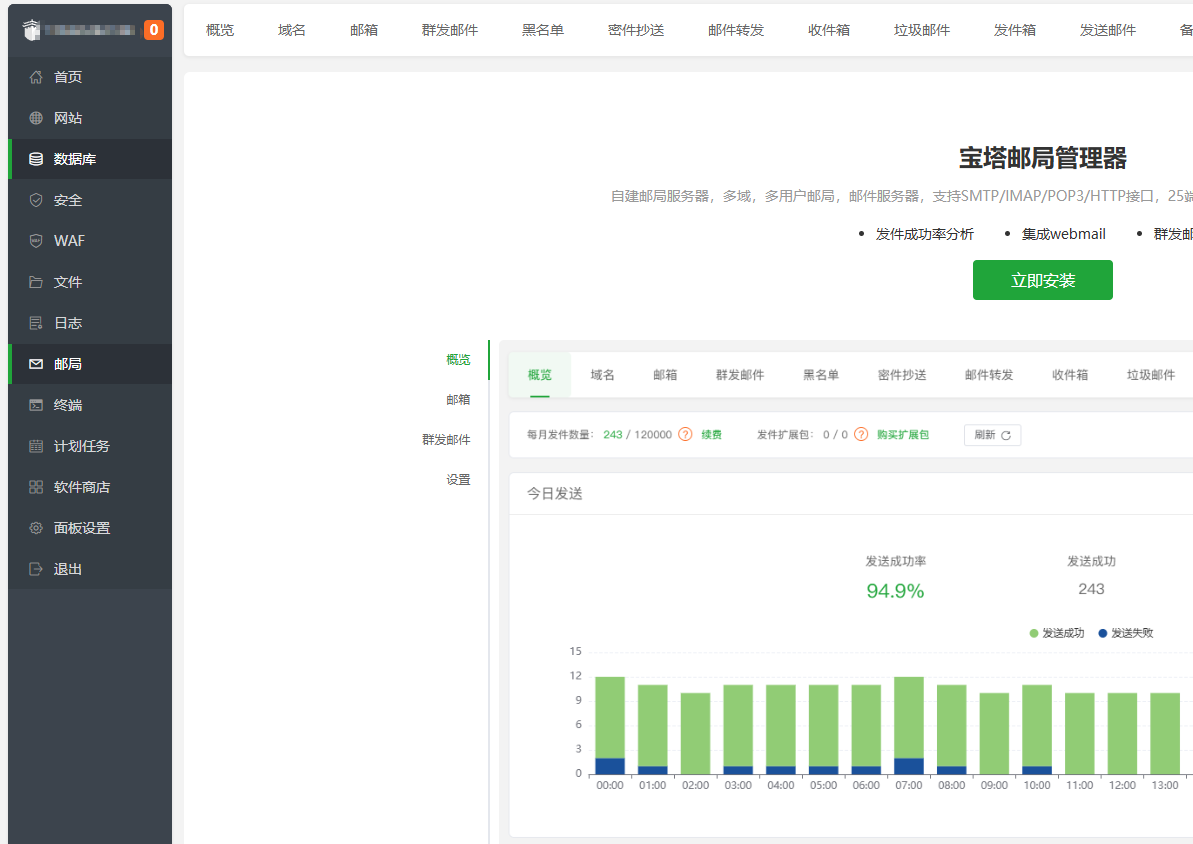Click the 安全 shield icon

pyautogui.click(x=36, y=200)
